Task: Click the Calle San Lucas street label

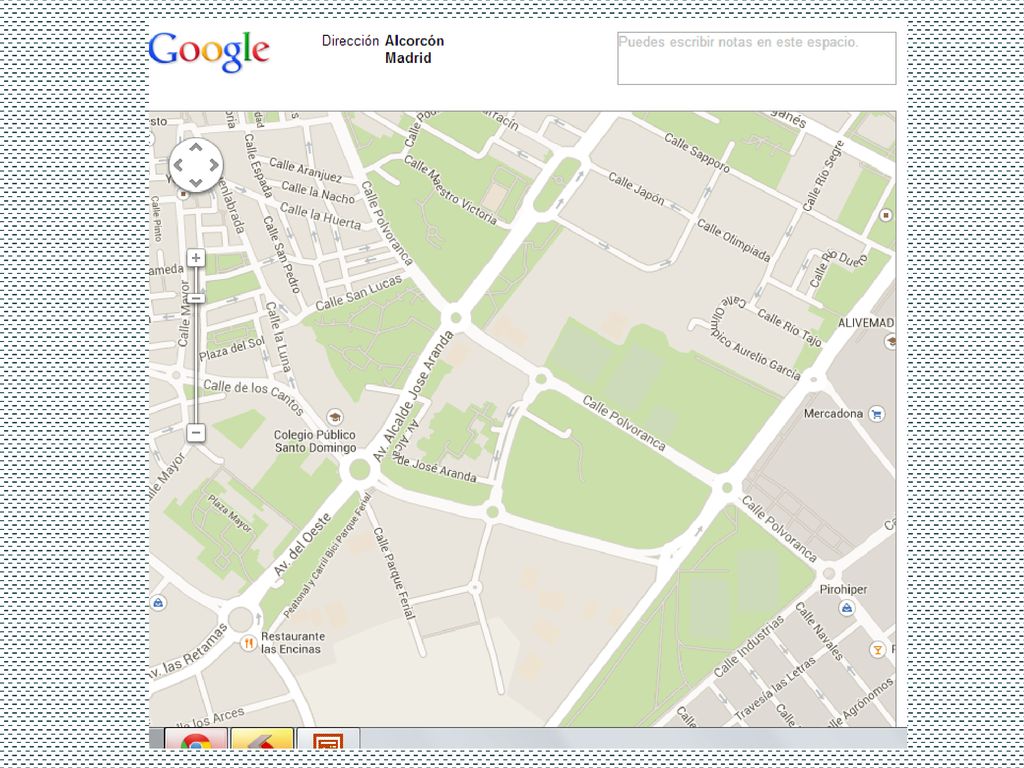Action: coord(359,293)
